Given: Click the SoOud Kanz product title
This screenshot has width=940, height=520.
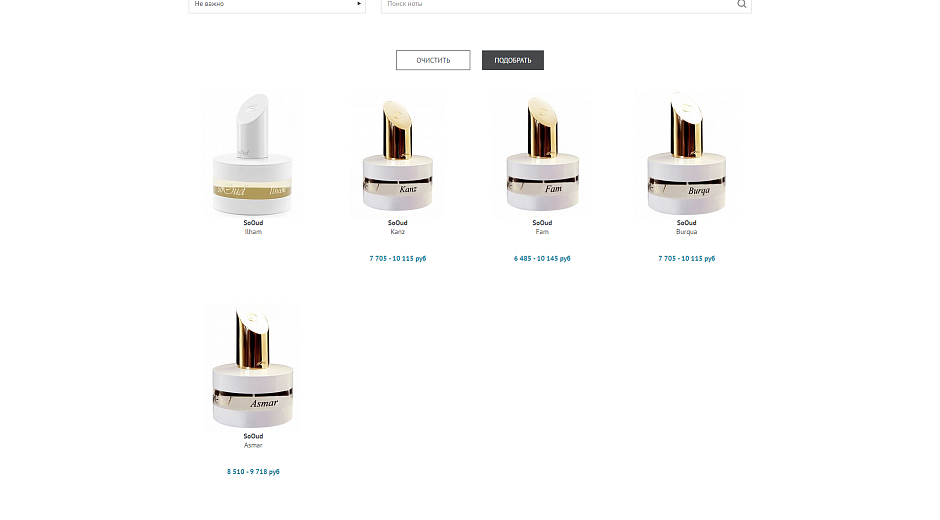Looking at the screenshot, I should (x=397, y=227).
